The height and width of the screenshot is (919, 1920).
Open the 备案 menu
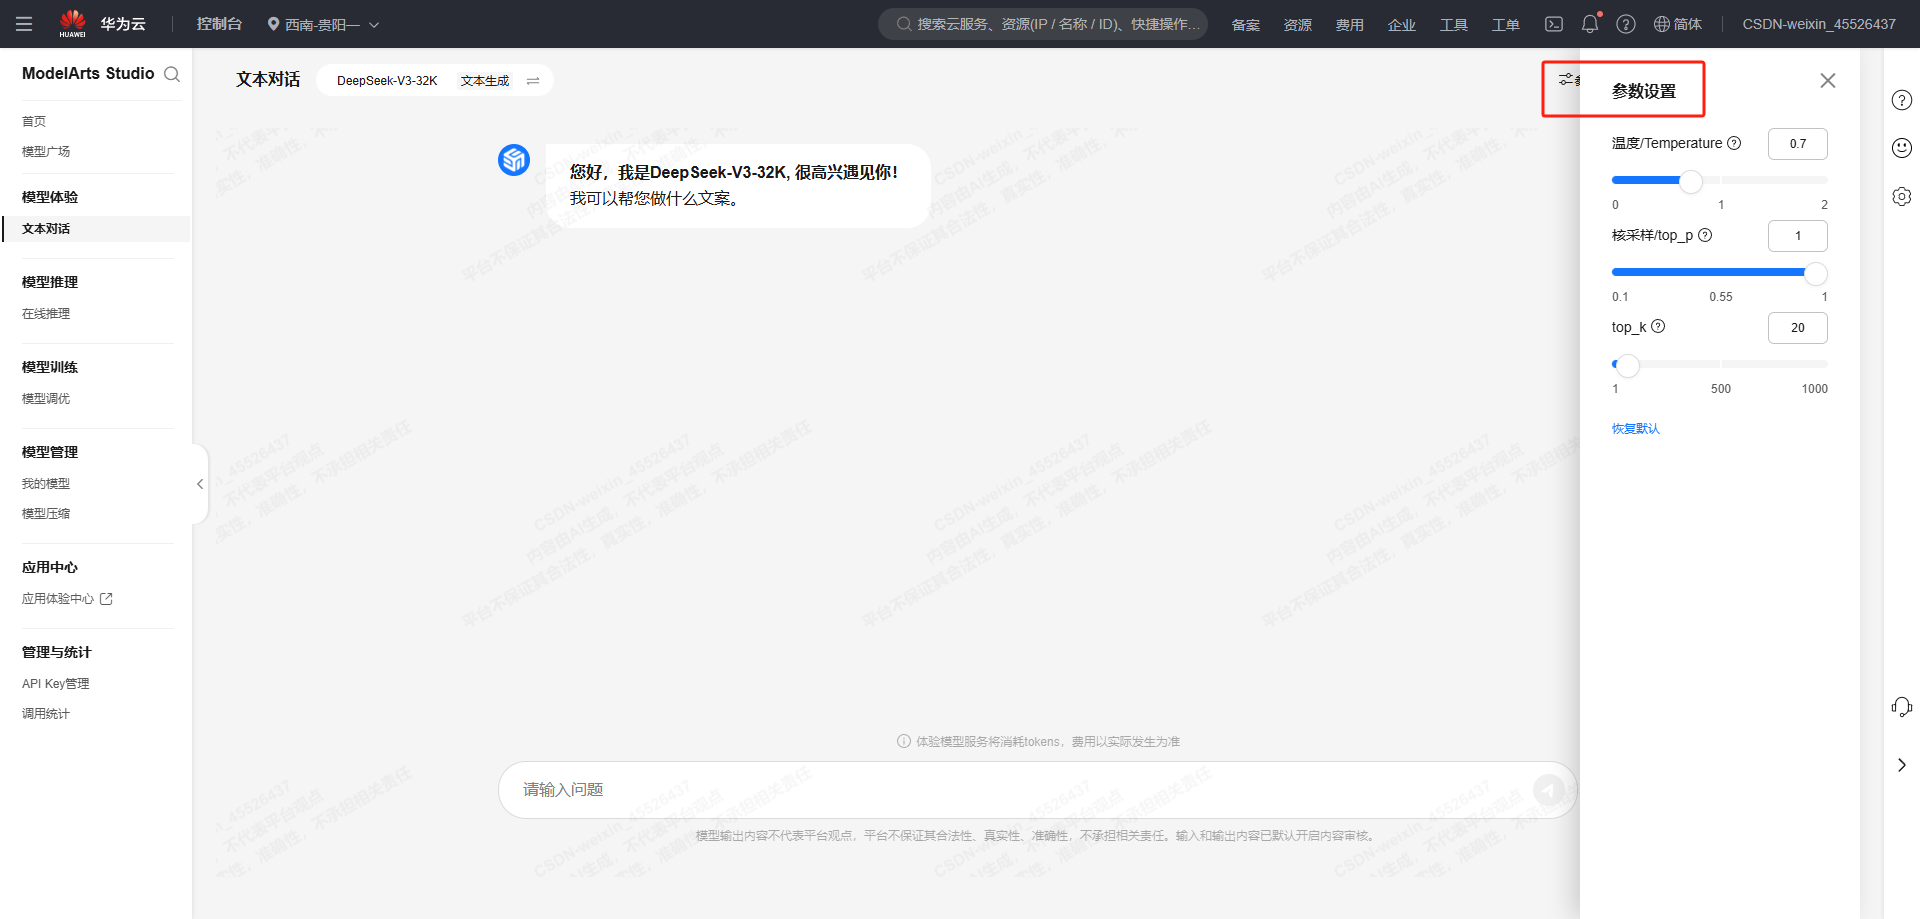coord(1246,24)
